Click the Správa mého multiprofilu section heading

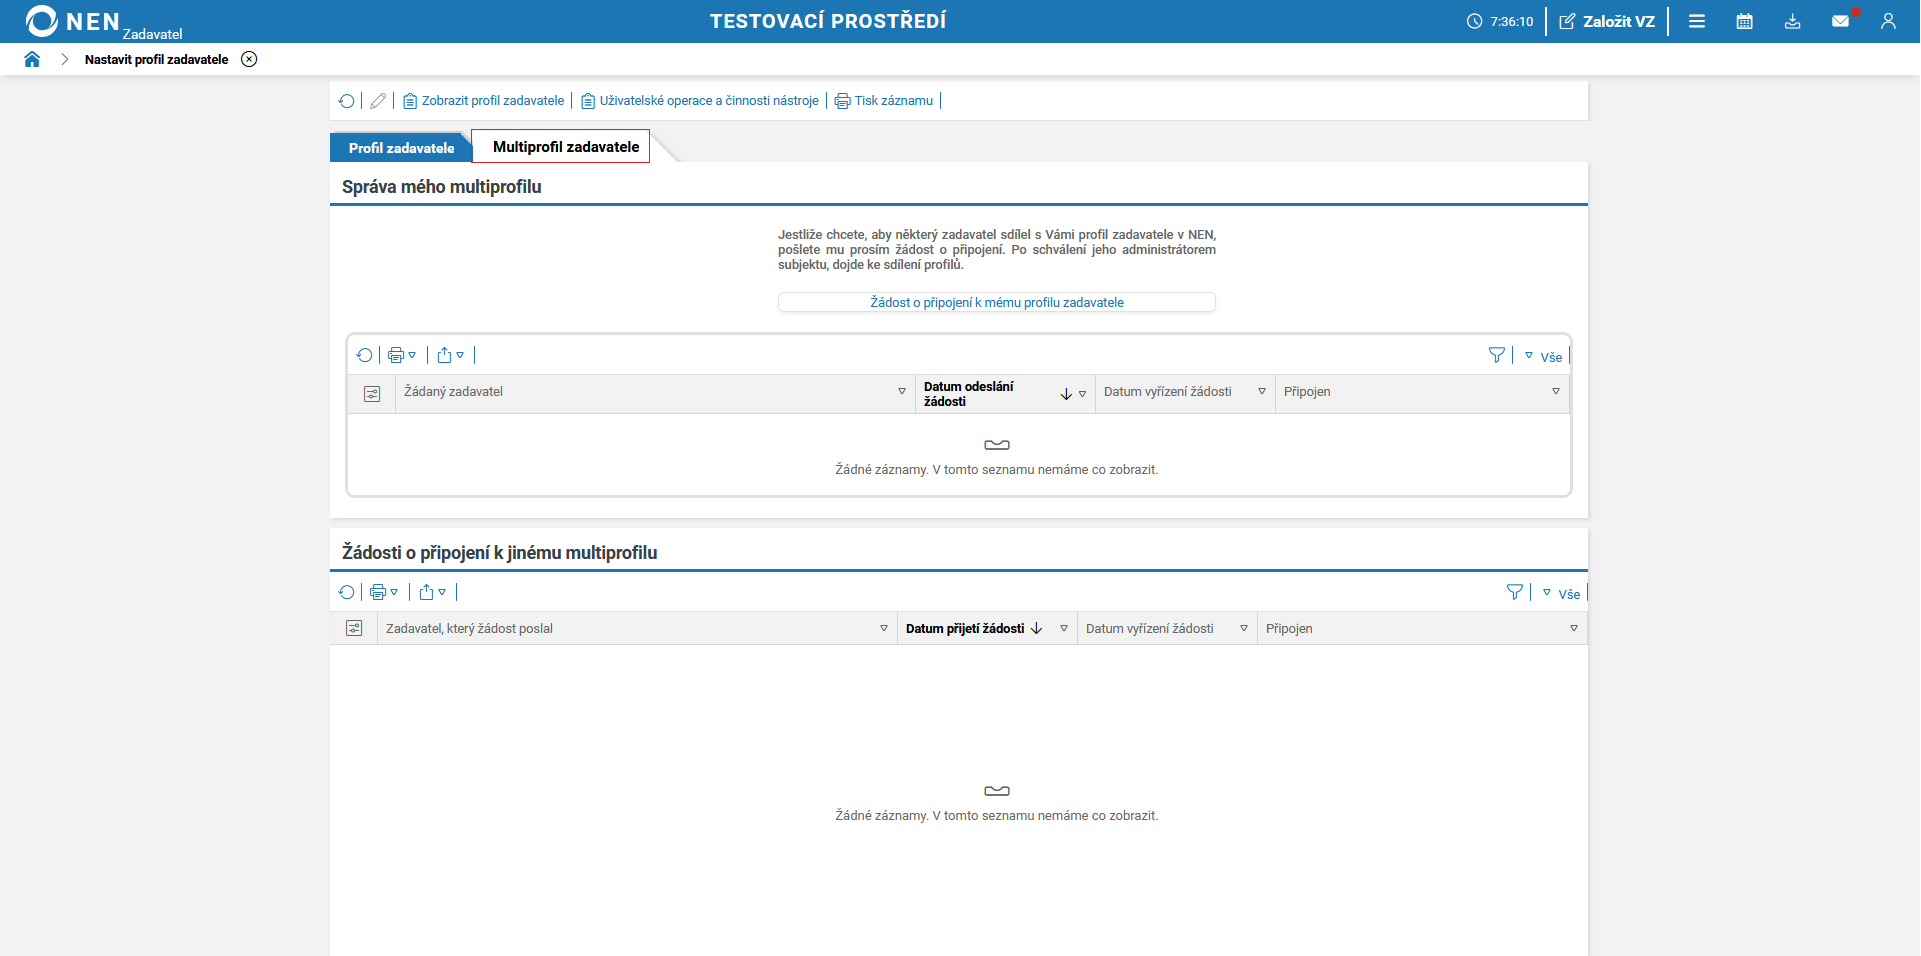(x=442, y=187)
